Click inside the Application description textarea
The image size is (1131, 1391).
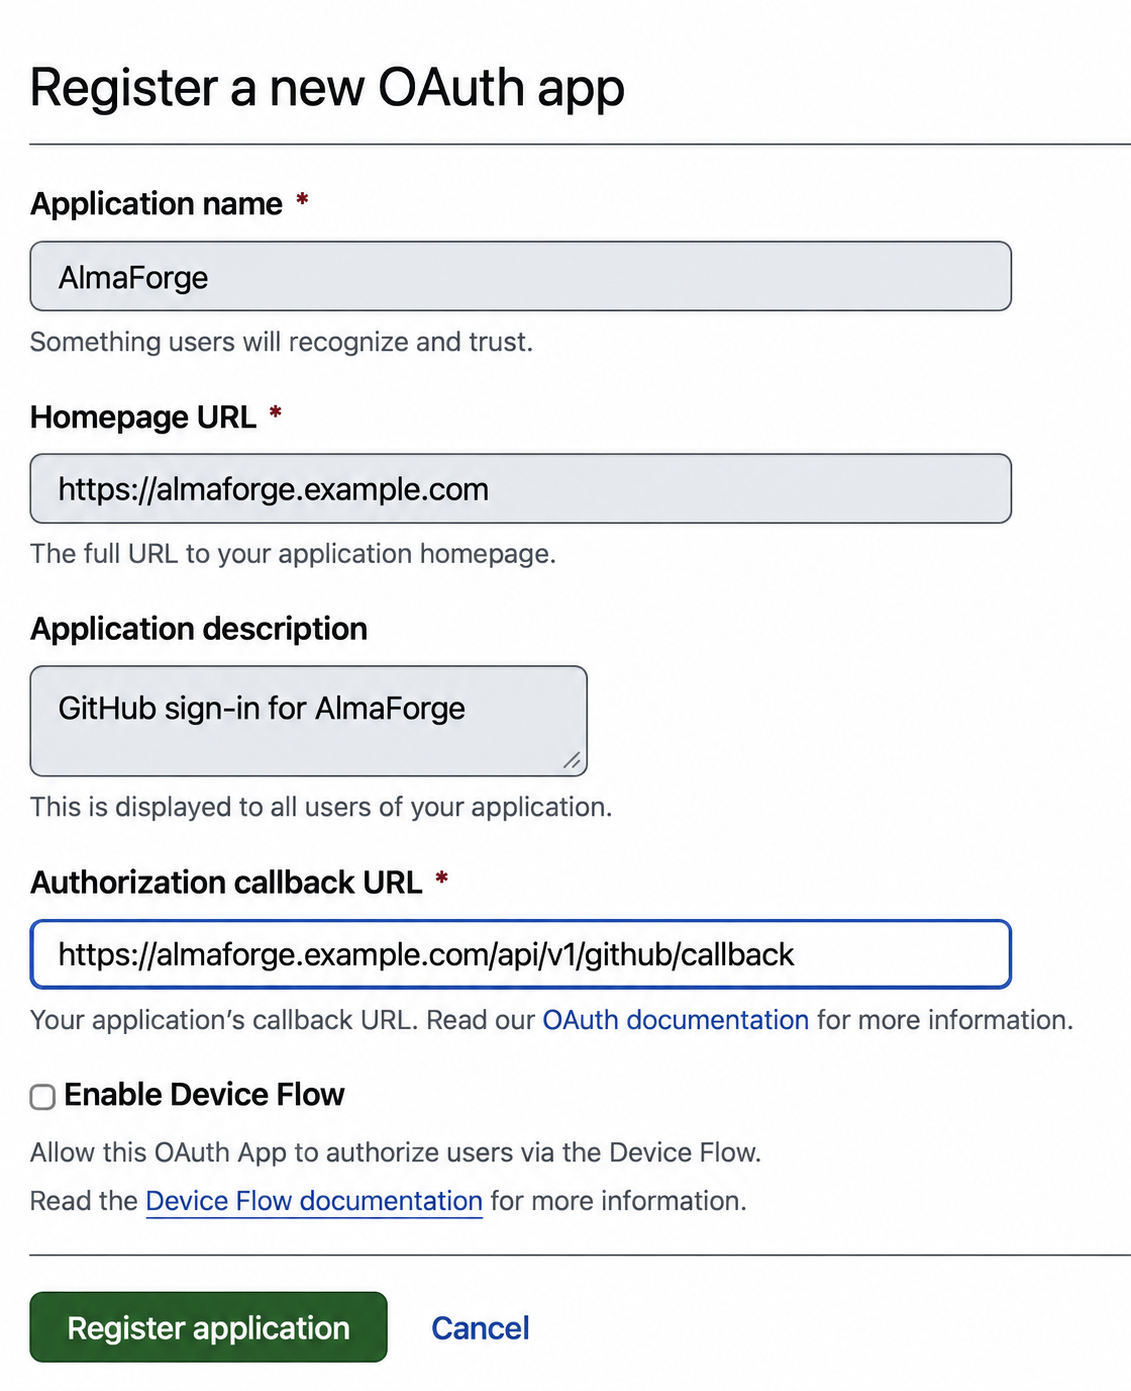(x=308, y=721)
